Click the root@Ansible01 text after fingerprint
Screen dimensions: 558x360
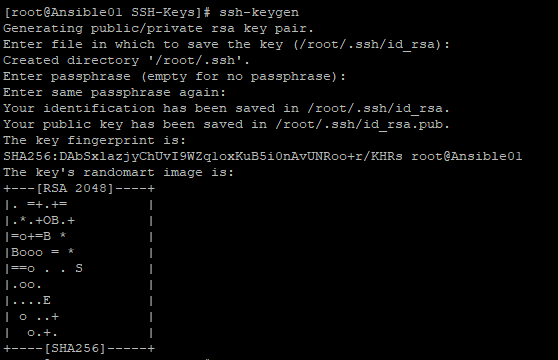(x=467, y=157)
